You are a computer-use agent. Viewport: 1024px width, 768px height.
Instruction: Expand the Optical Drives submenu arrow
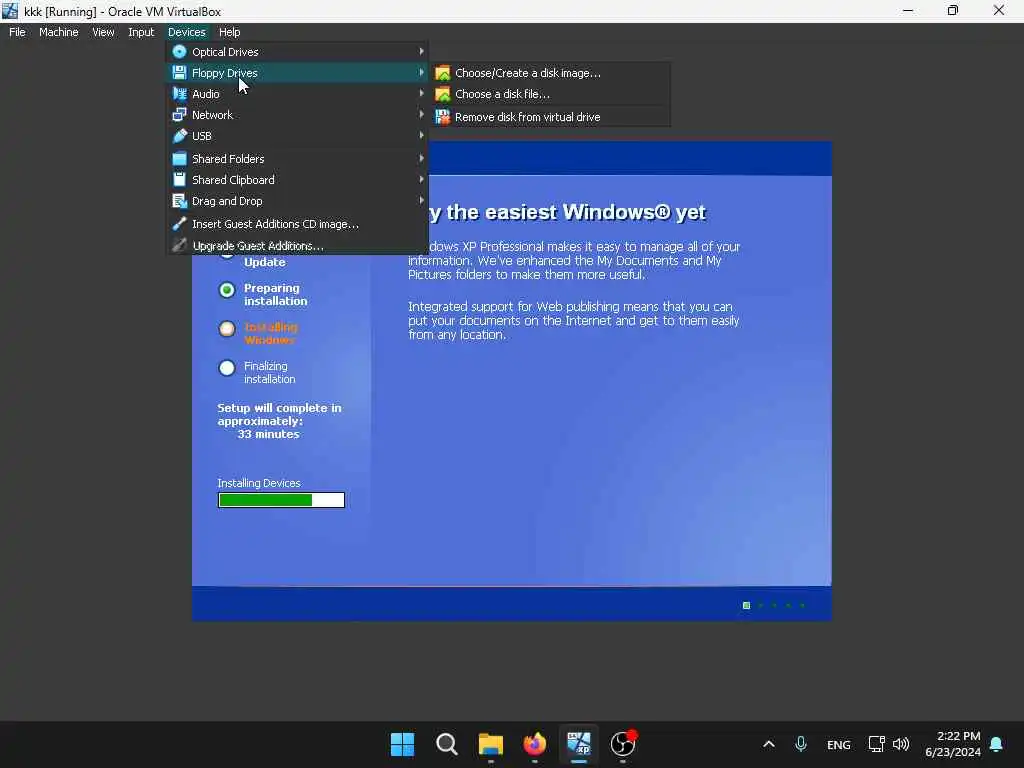pyautogui.click(x=421, y=51)
